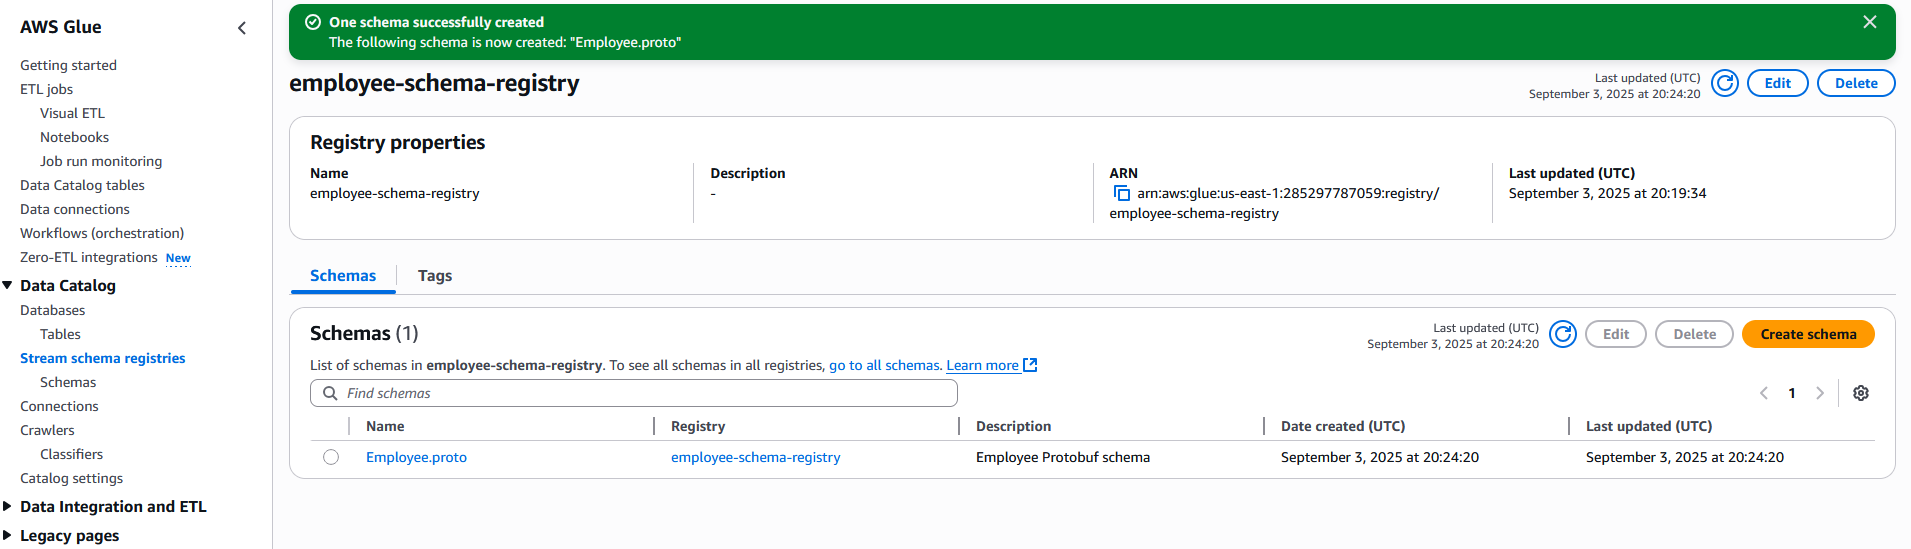The width and height of the screenshot is (1911, 549).
Task: Delete the employee-schema-registry registry
Action: click(1855, 83)
